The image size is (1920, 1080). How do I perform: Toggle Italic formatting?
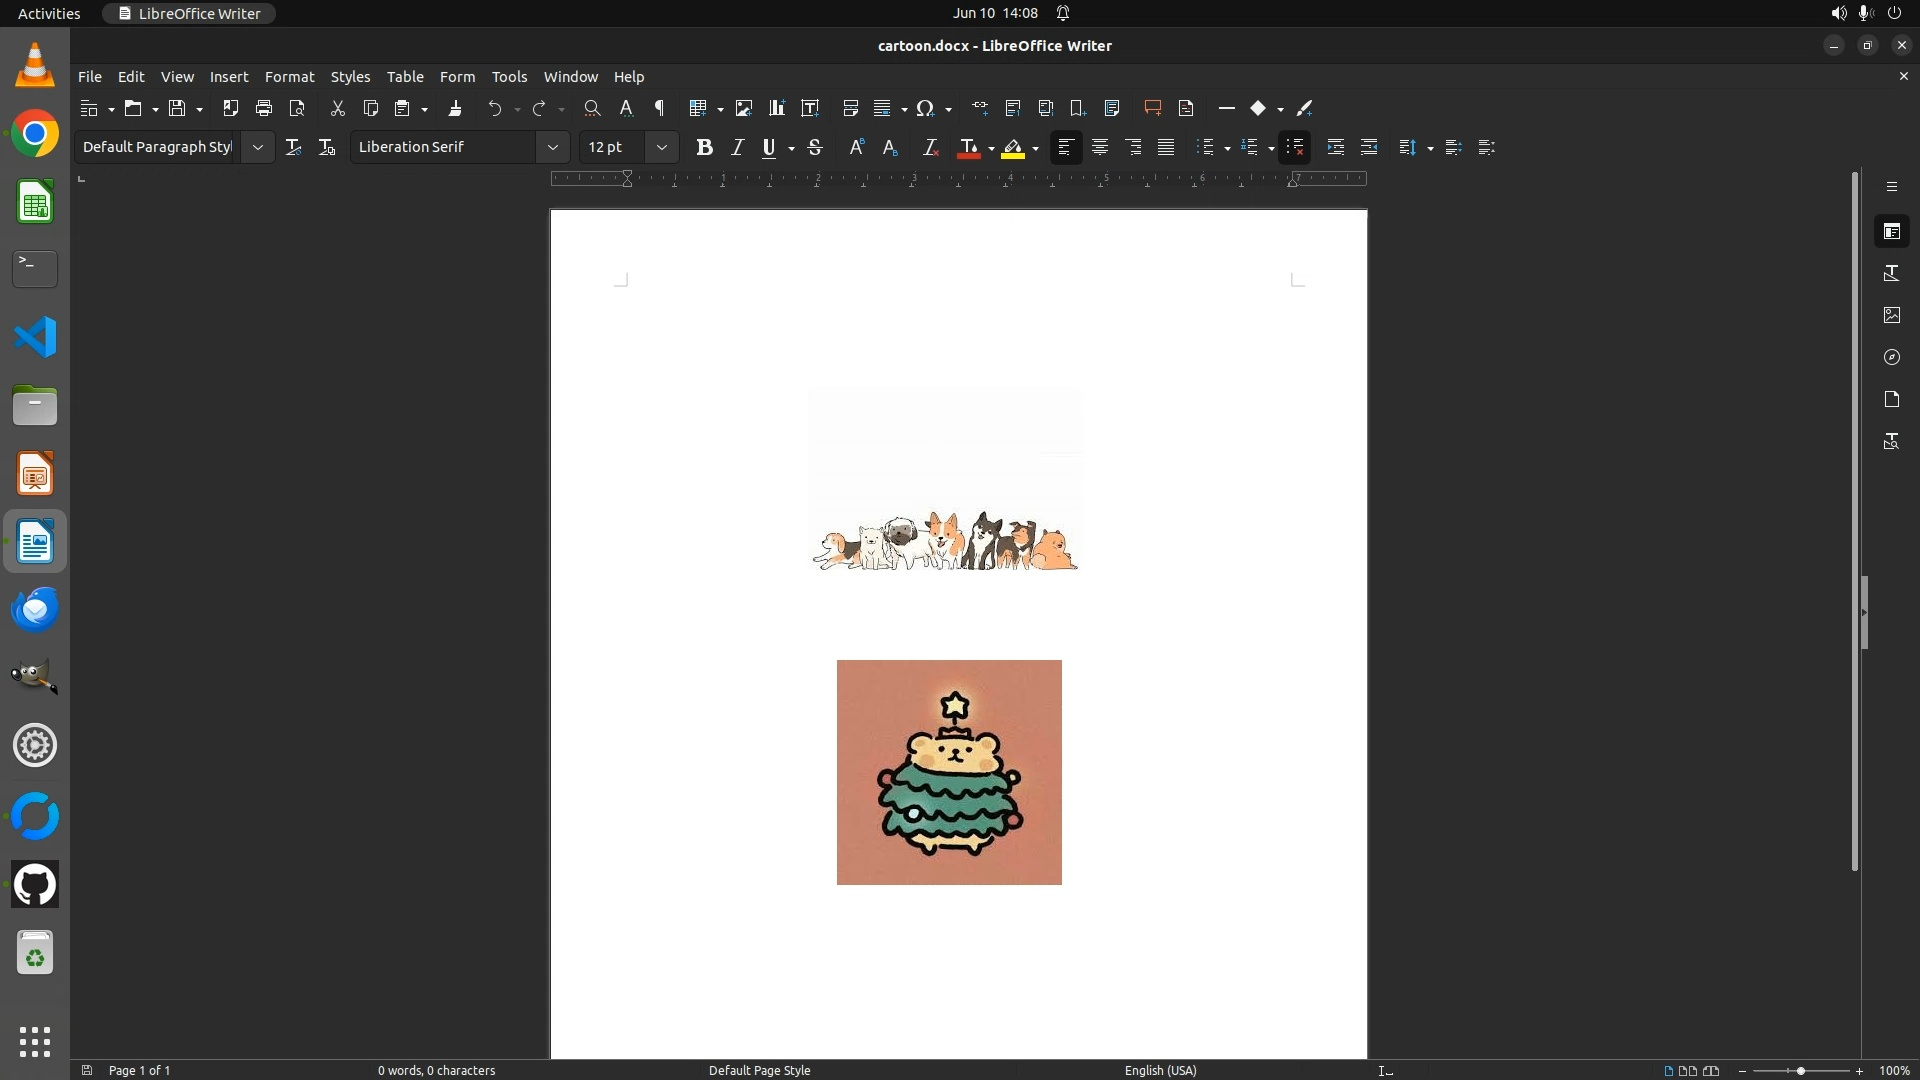(737, 147)
